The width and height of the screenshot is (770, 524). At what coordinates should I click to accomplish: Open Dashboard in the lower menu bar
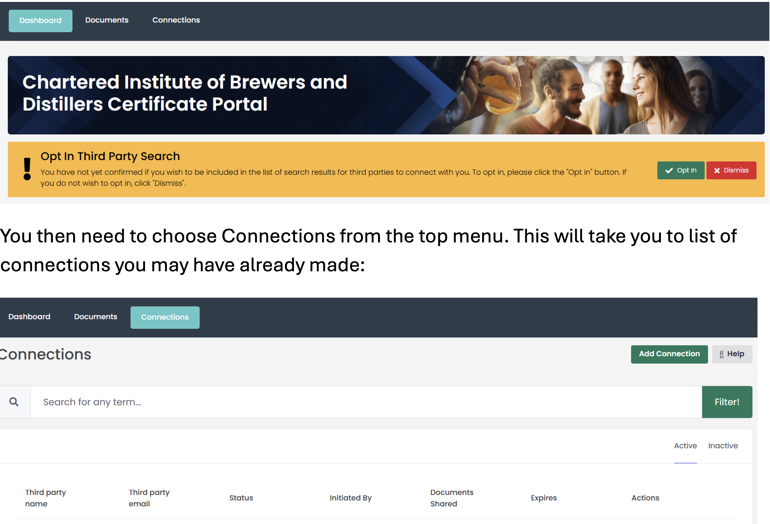(29, 317)
